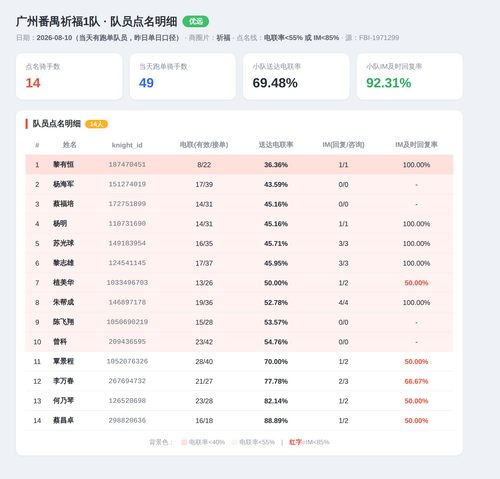
Task: Select rider name 杨海军 in row 2
Action: click(63, 184)
